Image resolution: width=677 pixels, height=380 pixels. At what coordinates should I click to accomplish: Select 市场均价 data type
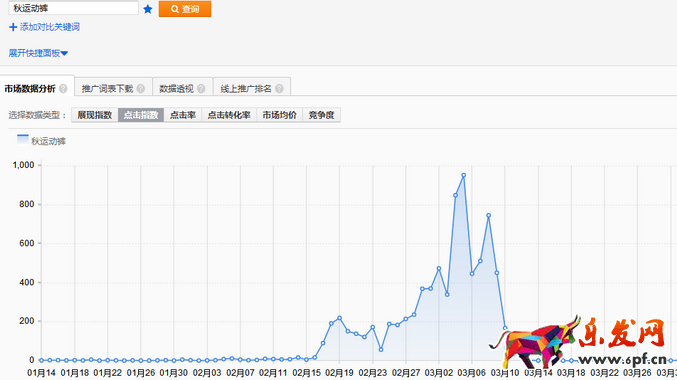pos(279,115)
